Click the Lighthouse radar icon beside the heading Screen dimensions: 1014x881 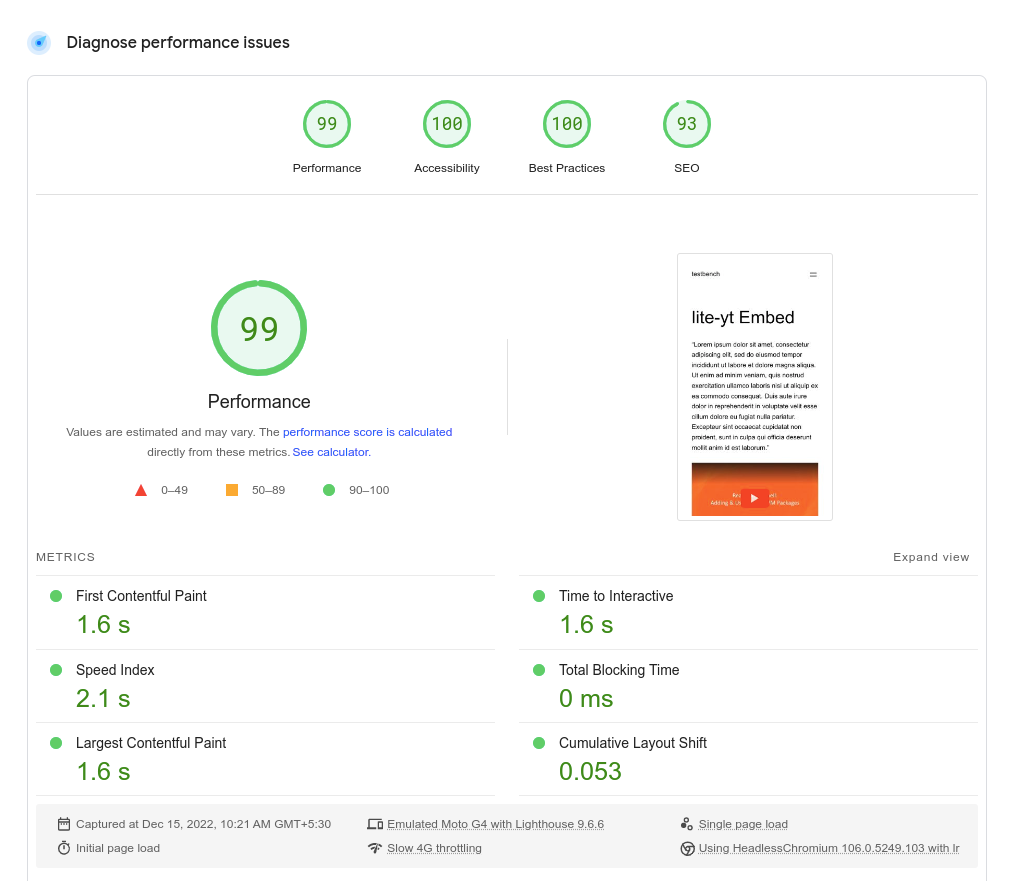pos(39,43)
